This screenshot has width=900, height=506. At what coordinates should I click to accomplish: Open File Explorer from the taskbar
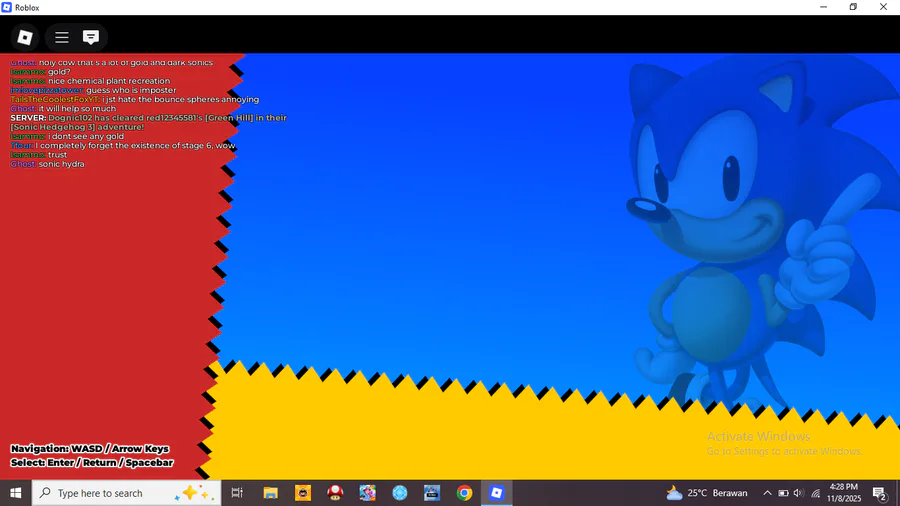[x=270, y=493]
